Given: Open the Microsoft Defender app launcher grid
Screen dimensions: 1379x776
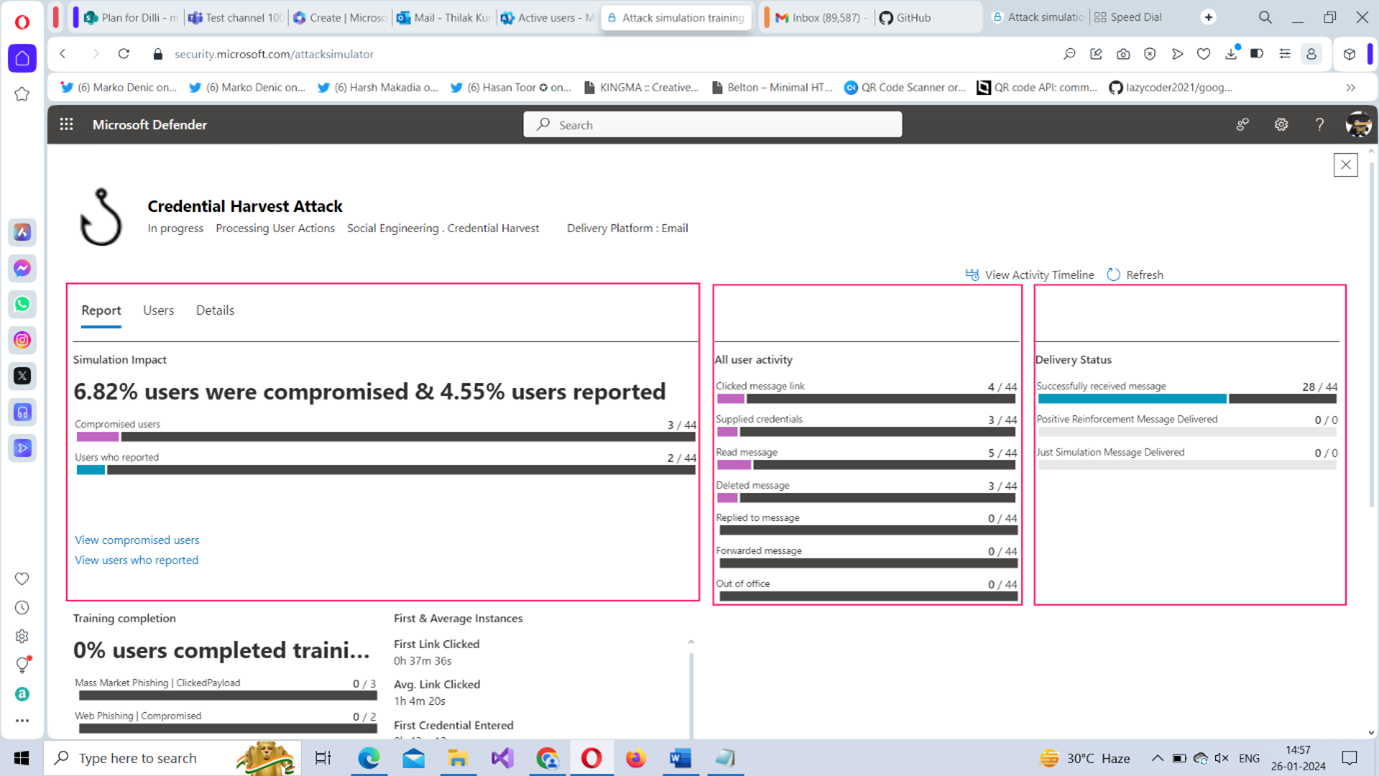Looking at the screenshot, I should click(x=66, y=125).
